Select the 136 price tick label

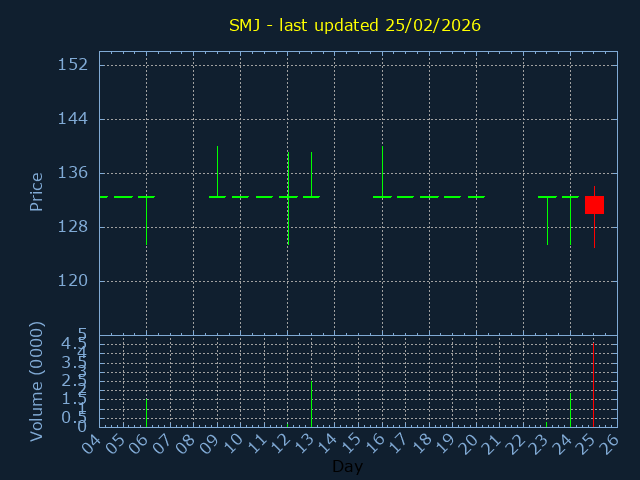click(x=74, y=173)
